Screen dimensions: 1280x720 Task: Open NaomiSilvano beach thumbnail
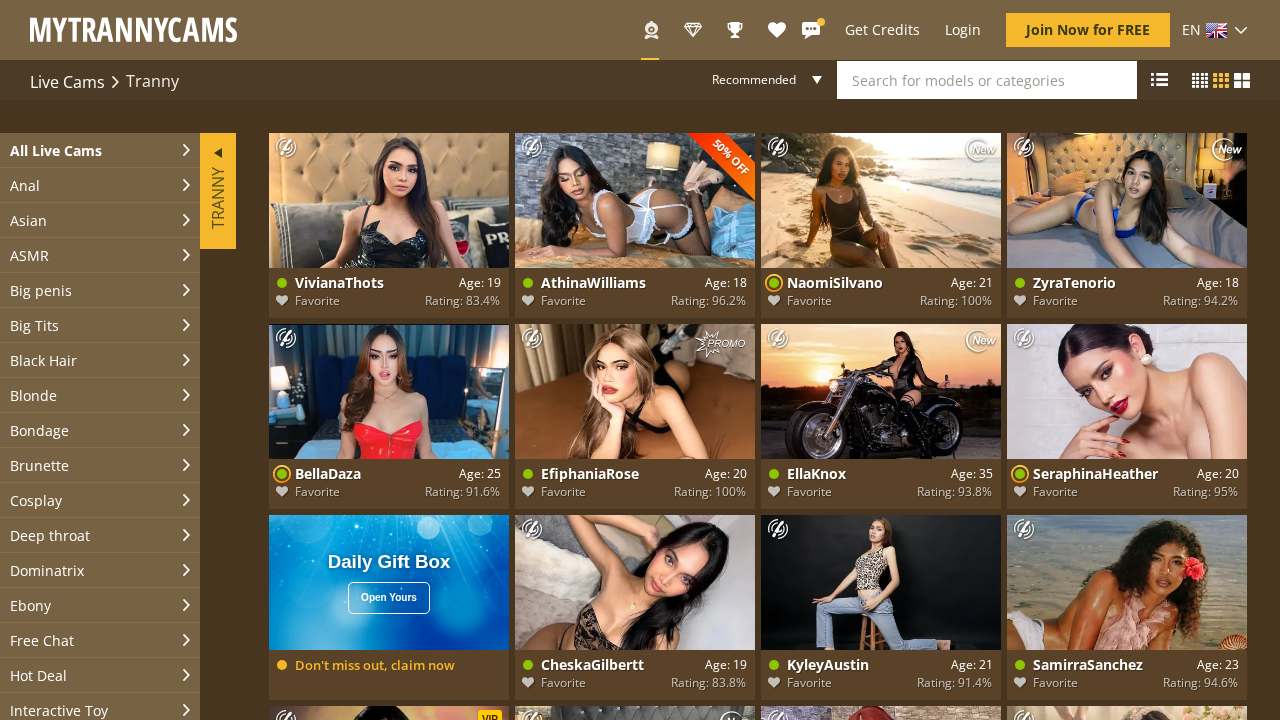tap(881, 200)
